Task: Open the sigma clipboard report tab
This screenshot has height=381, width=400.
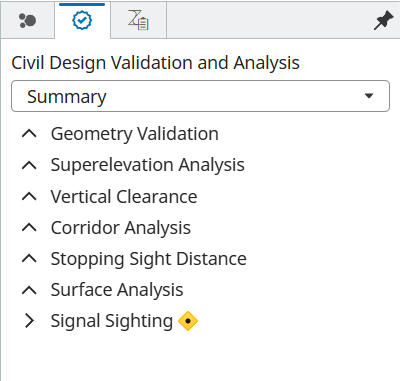Action: pyautogui.click(x=138, y=20)
